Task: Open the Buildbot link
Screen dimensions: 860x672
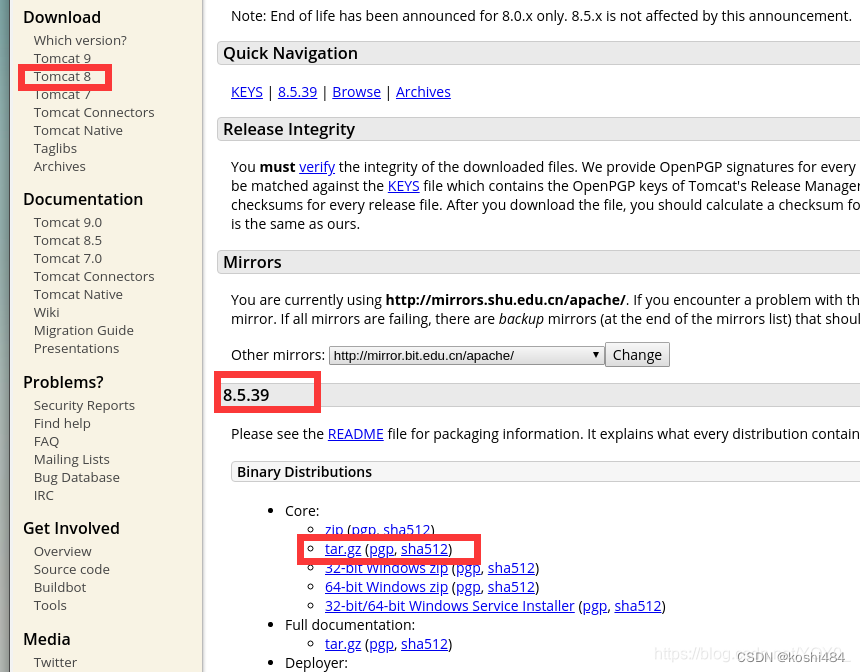Action: [x=60, y=588]
